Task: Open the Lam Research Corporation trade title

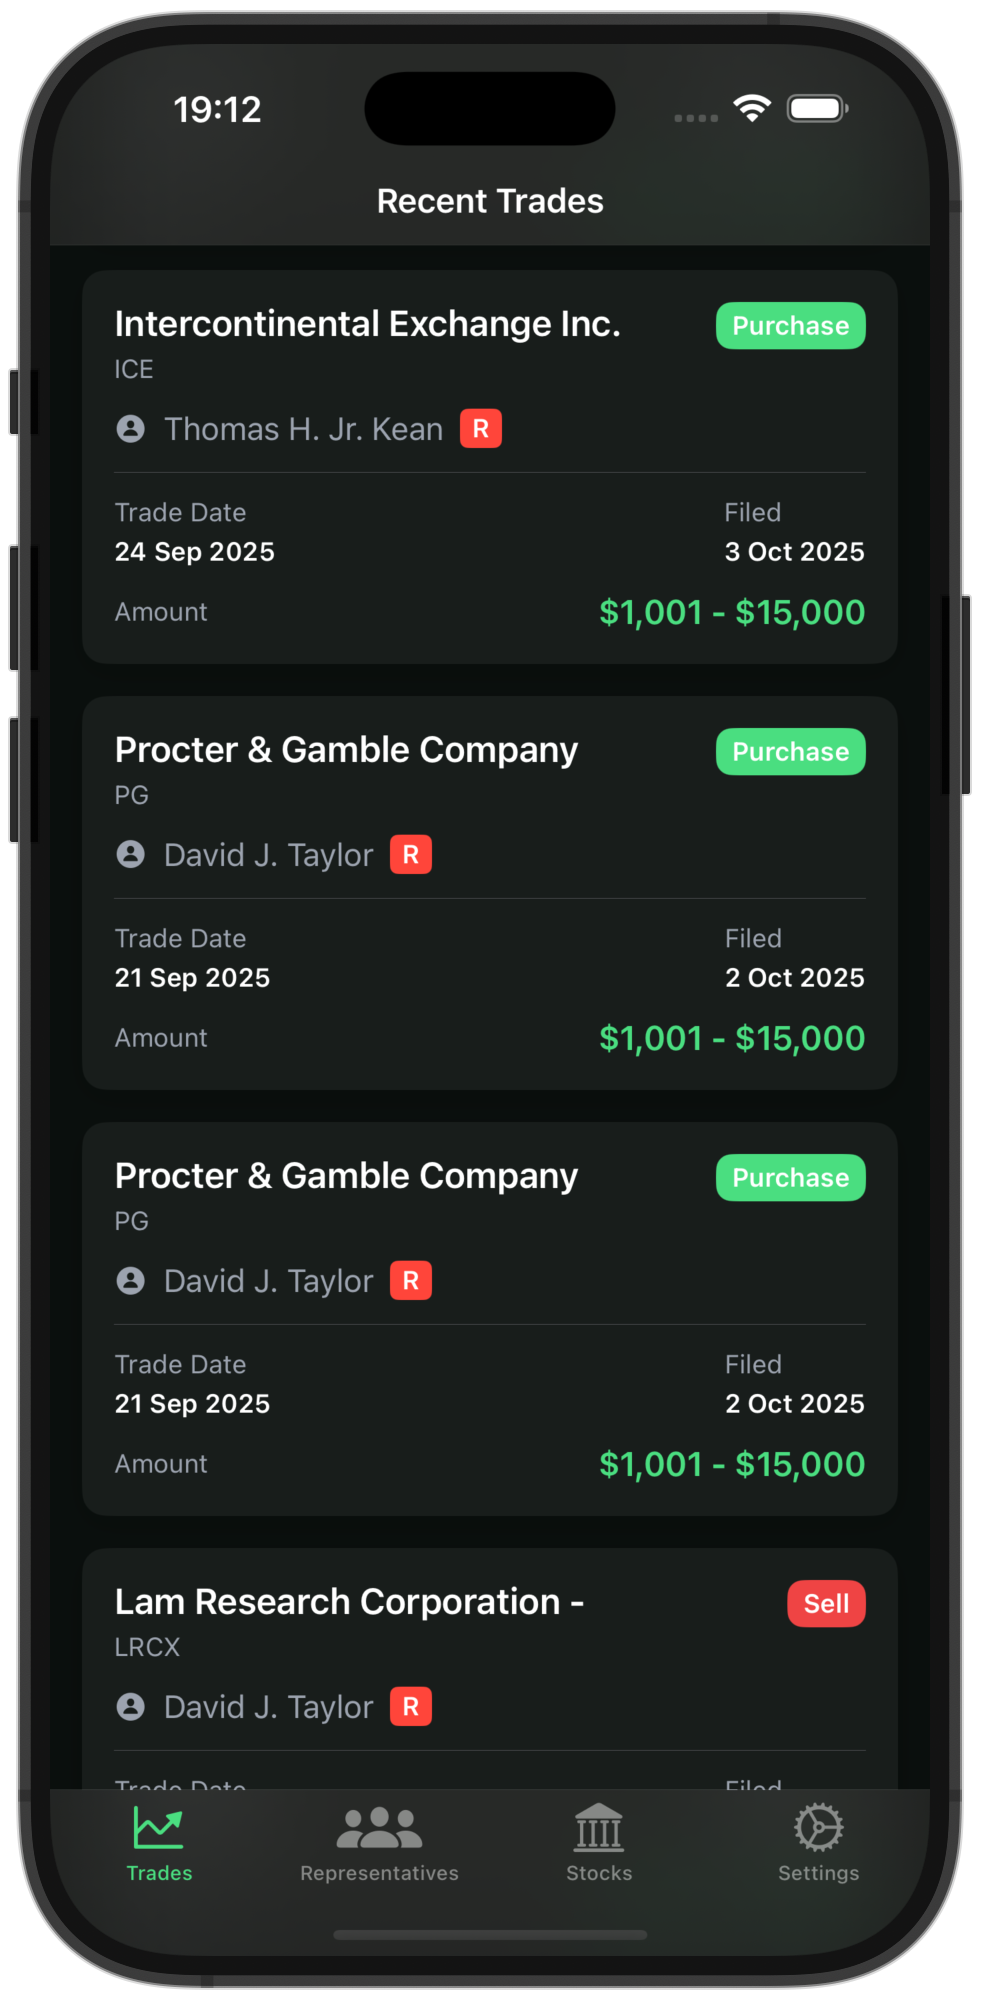Action: 349,1602
